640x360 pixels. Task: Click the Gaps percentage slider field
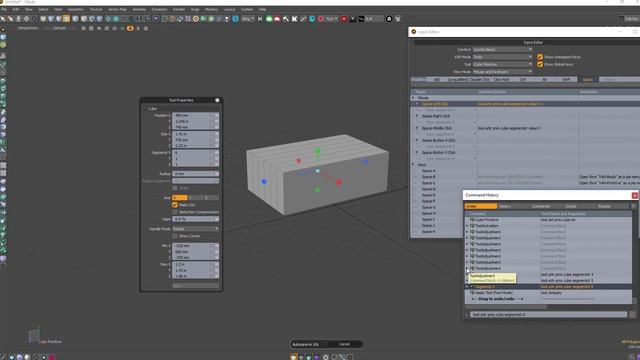(x=195, y=219)
